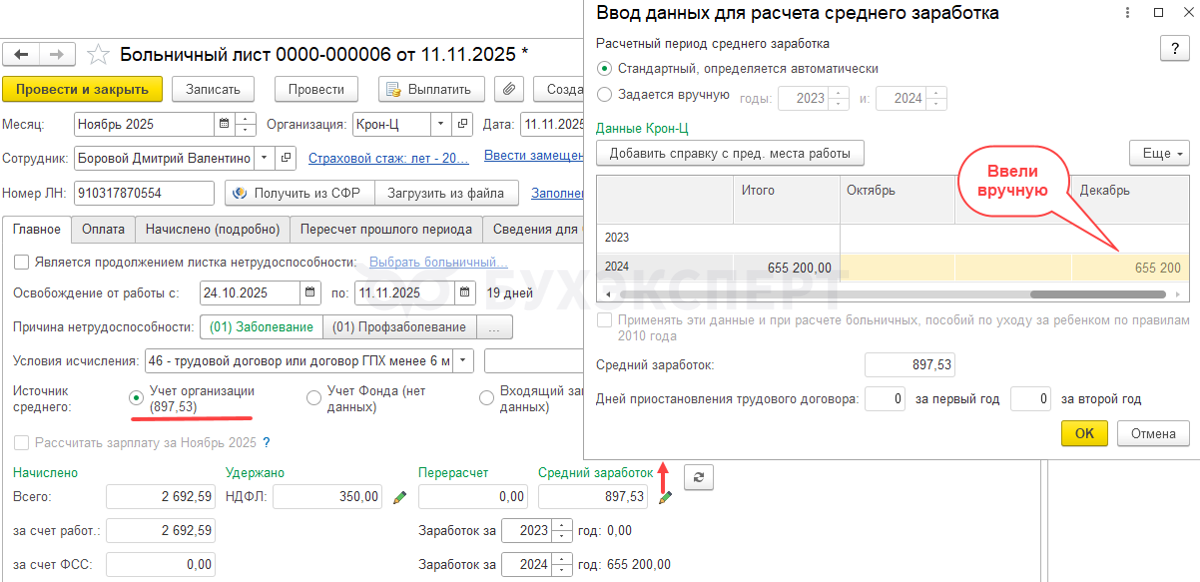Add document to favorites with star icon
The height and width of the screenshot is (582, 1200).
click(98, 54)
